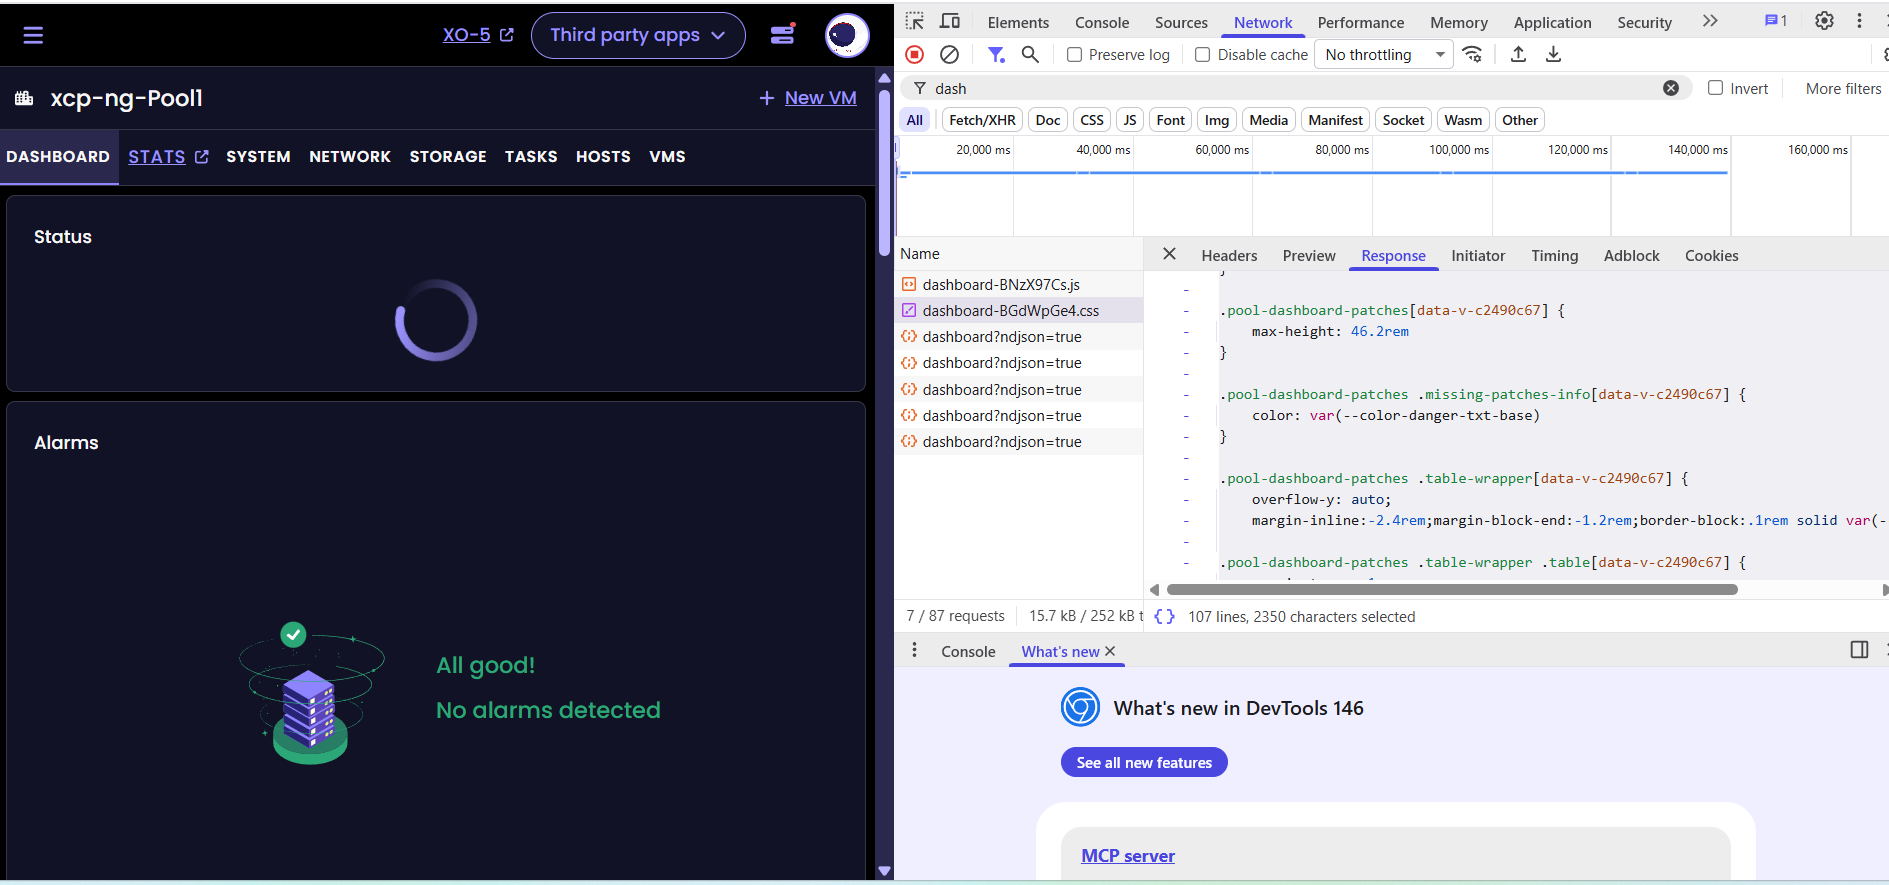Open the STATS tab link
Image resolution: width=1889 pixels, height=885 pixels.
pos(168,157)
